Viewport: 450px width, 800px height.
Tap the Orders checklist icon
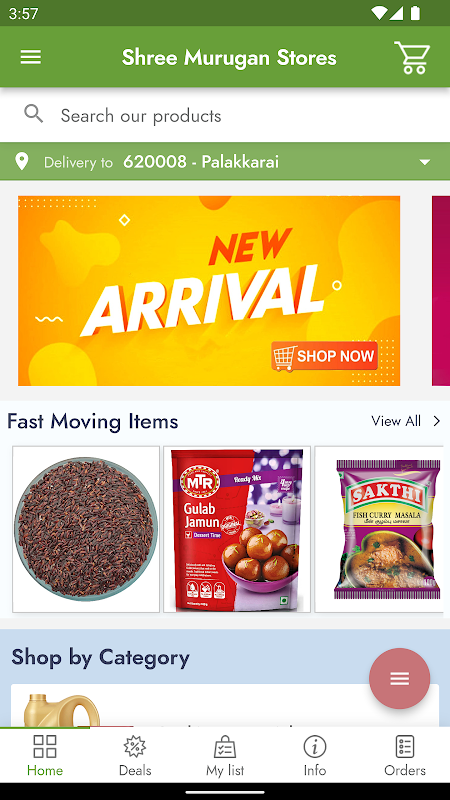[405, 747]
